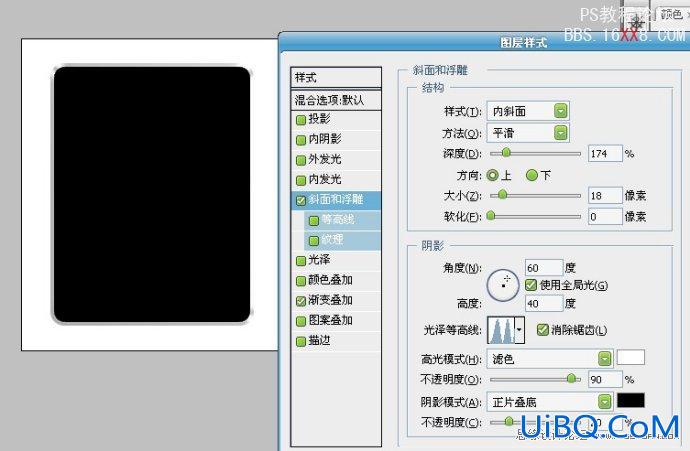690x451 pixels.
Task: Click the black rounded rectangle on canvas
Action: pos(152,194)
